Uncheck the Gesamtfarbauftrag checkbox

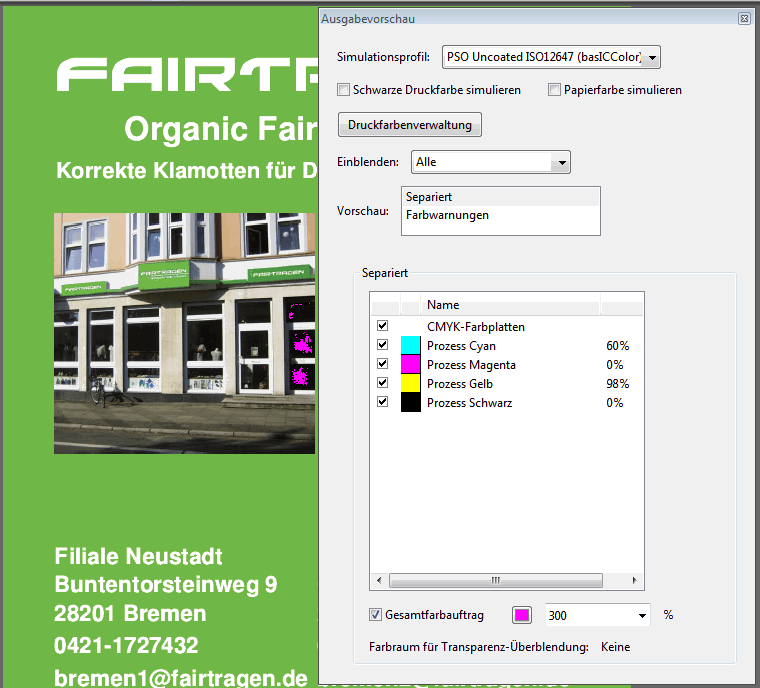tap(376, 615)
